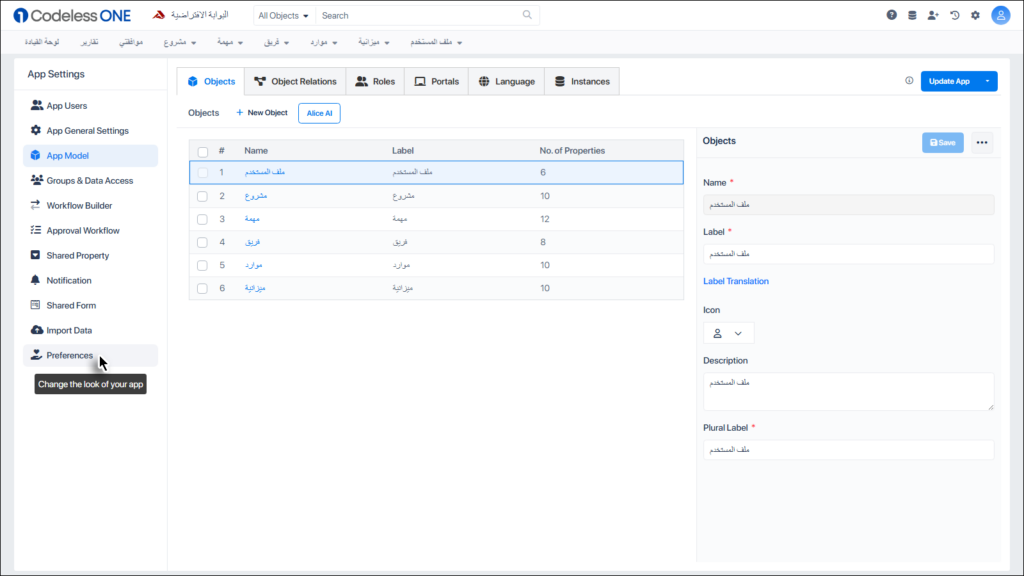Toggle the select-all checkbox in the table header
Screen dimensions: 1024x576
(x=202, y=152)
